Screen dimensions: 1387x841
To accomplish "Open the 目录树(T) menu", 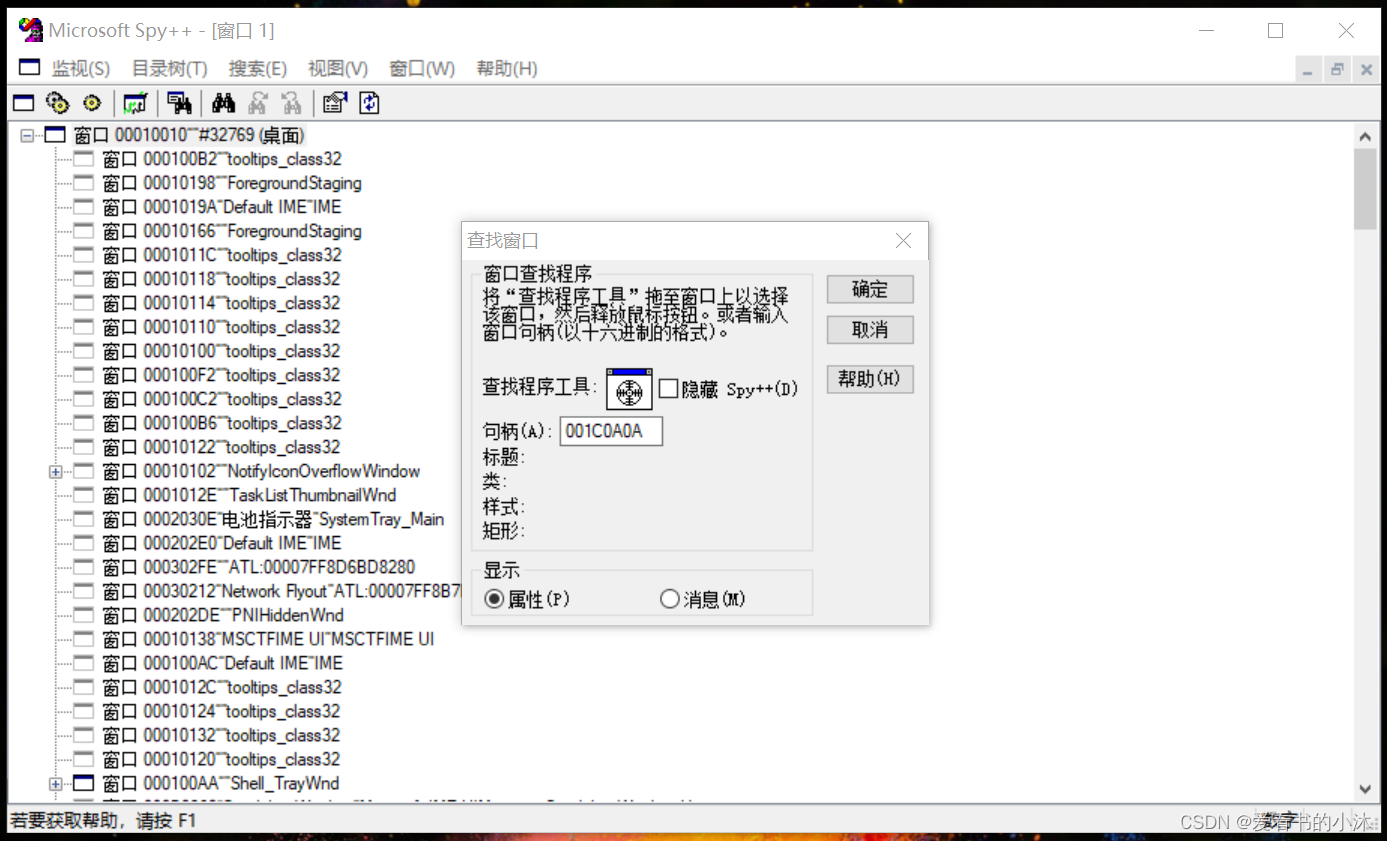I will (170, 68).
